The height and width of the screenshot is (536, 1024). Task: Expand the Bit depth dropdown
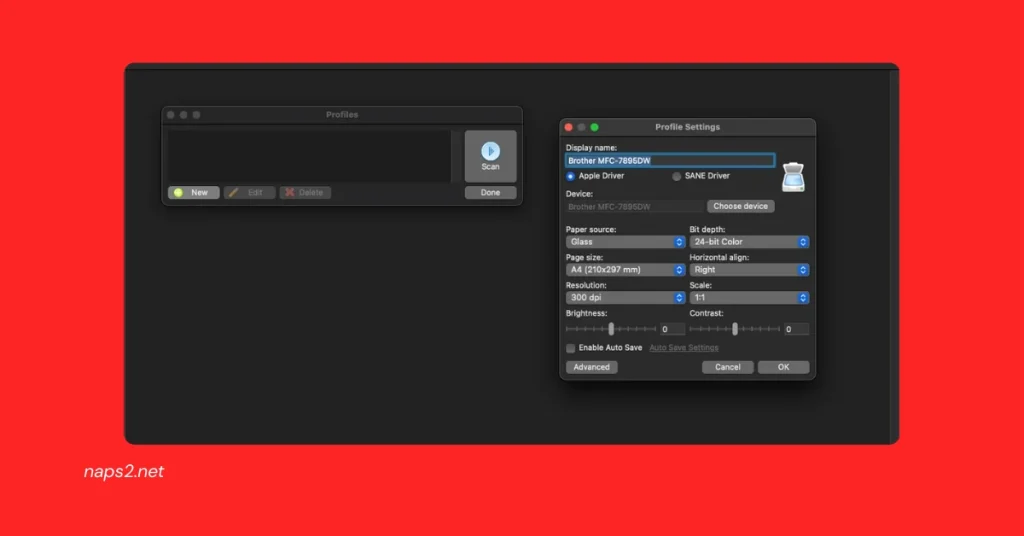coord(749,242)
